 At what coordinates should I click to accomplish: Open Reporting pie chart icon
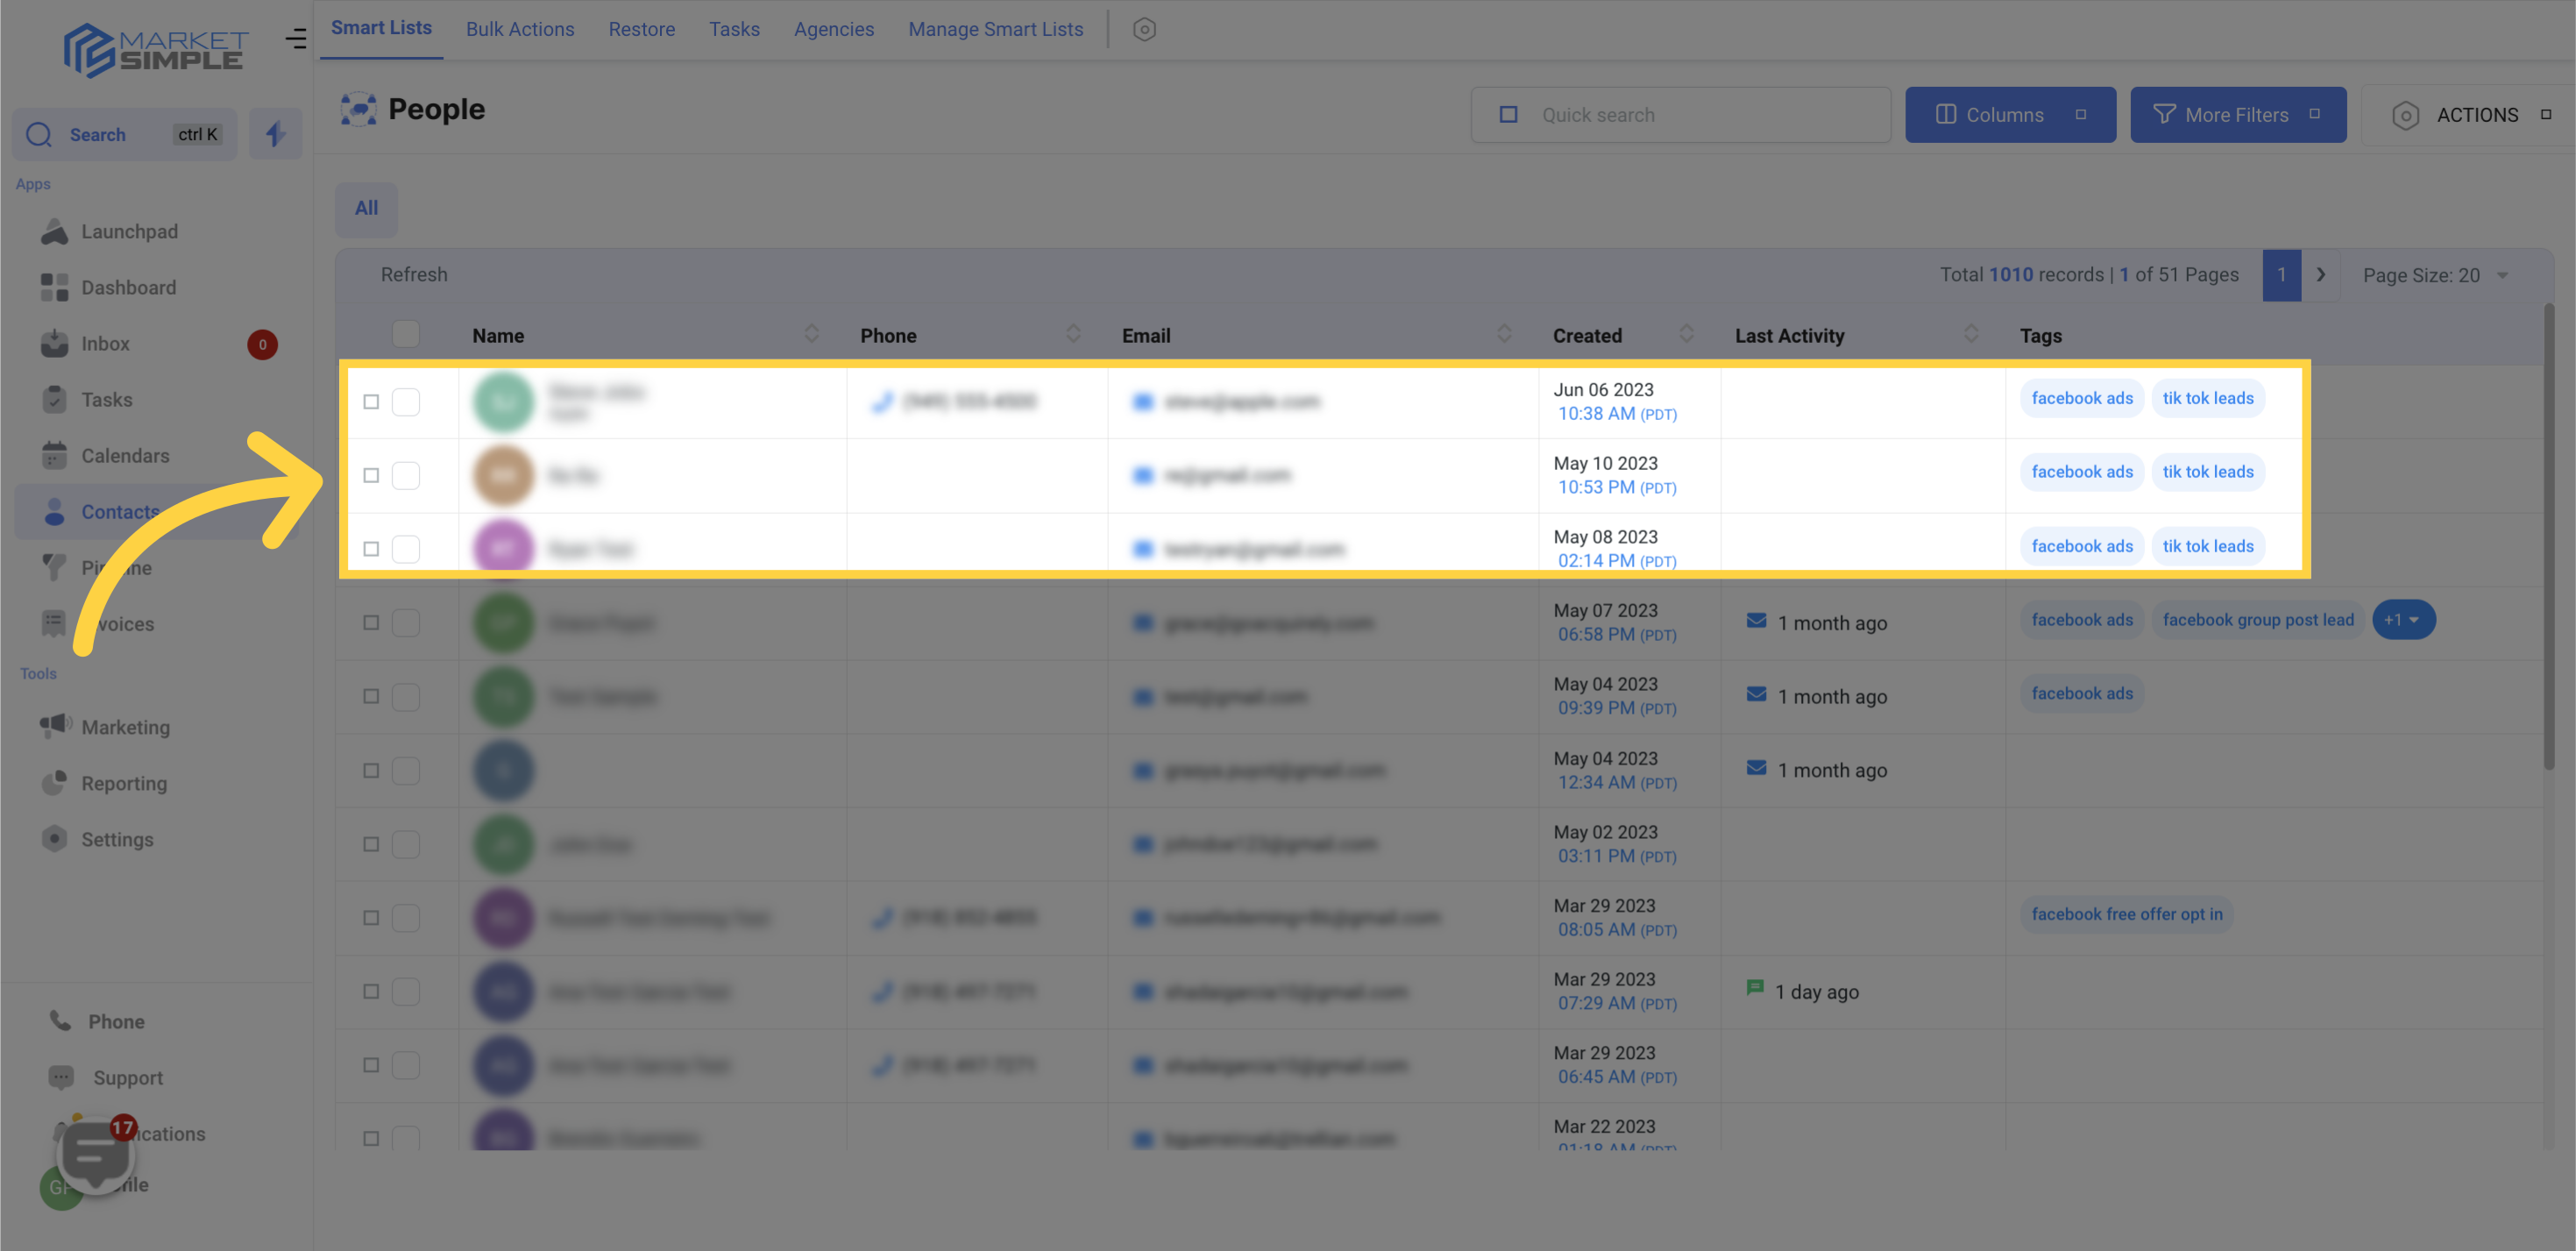54,782
